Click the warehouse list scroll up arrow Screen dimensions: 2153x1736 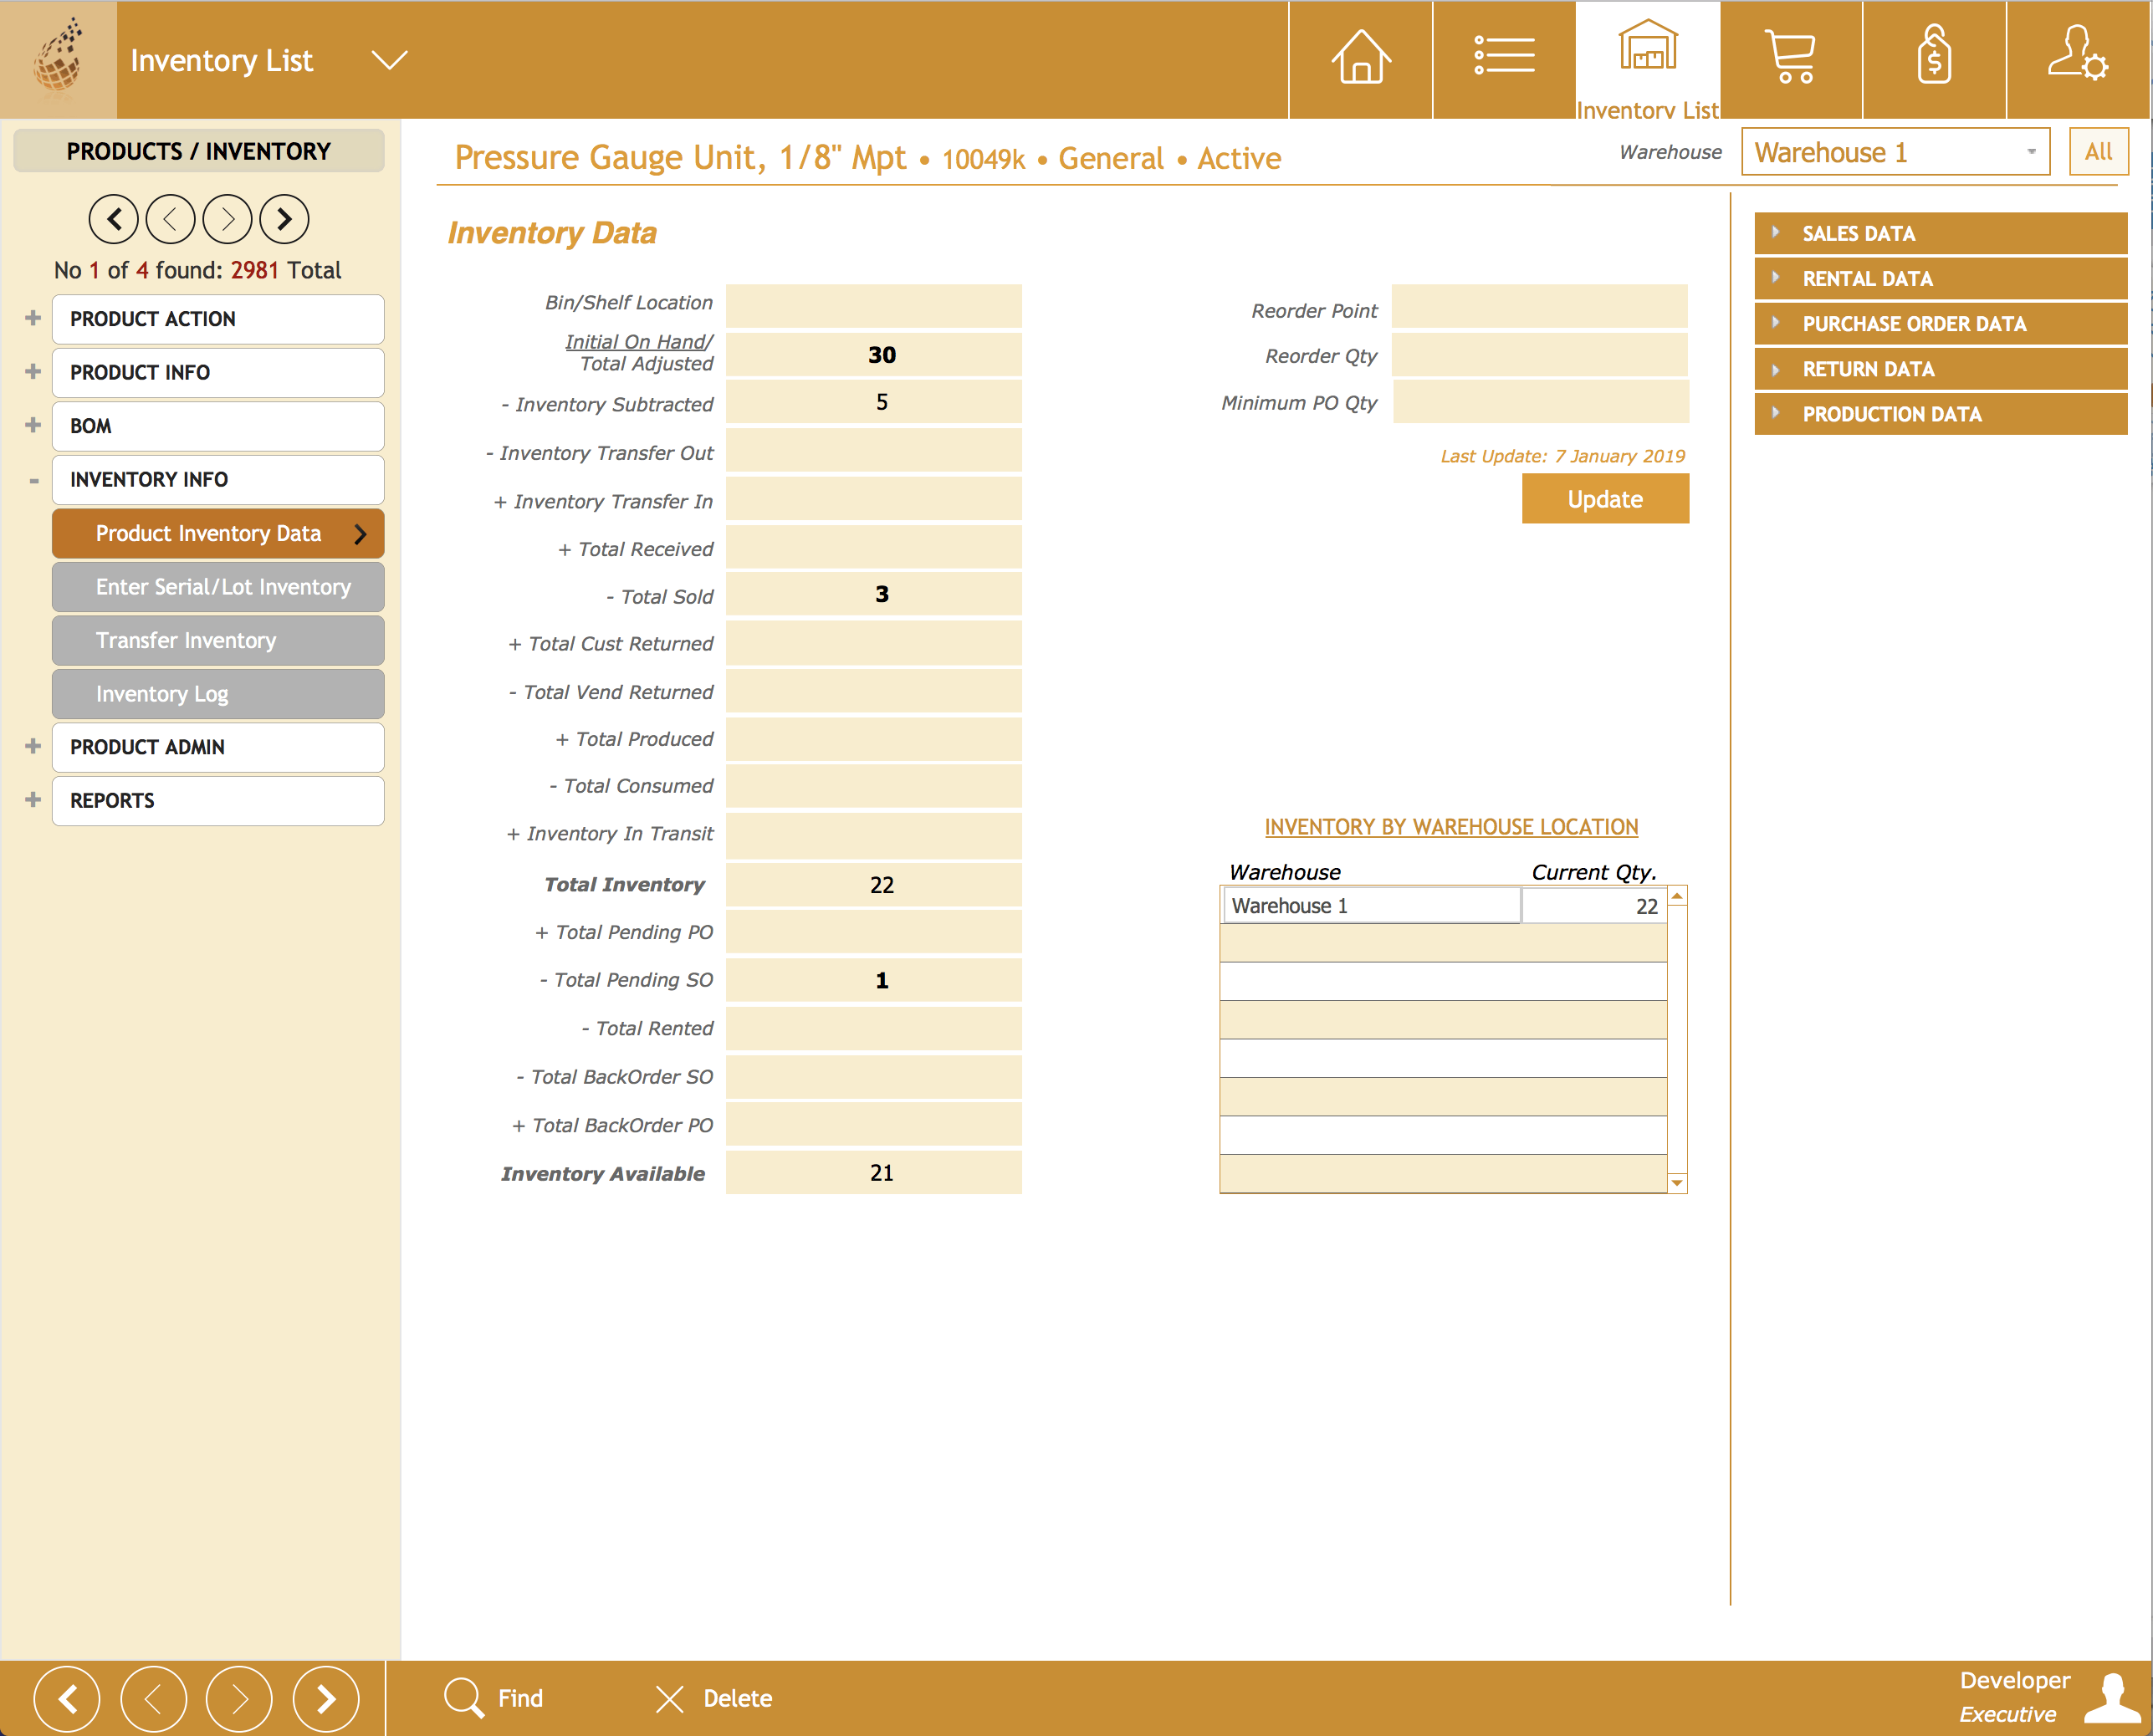click(1677, 895)
